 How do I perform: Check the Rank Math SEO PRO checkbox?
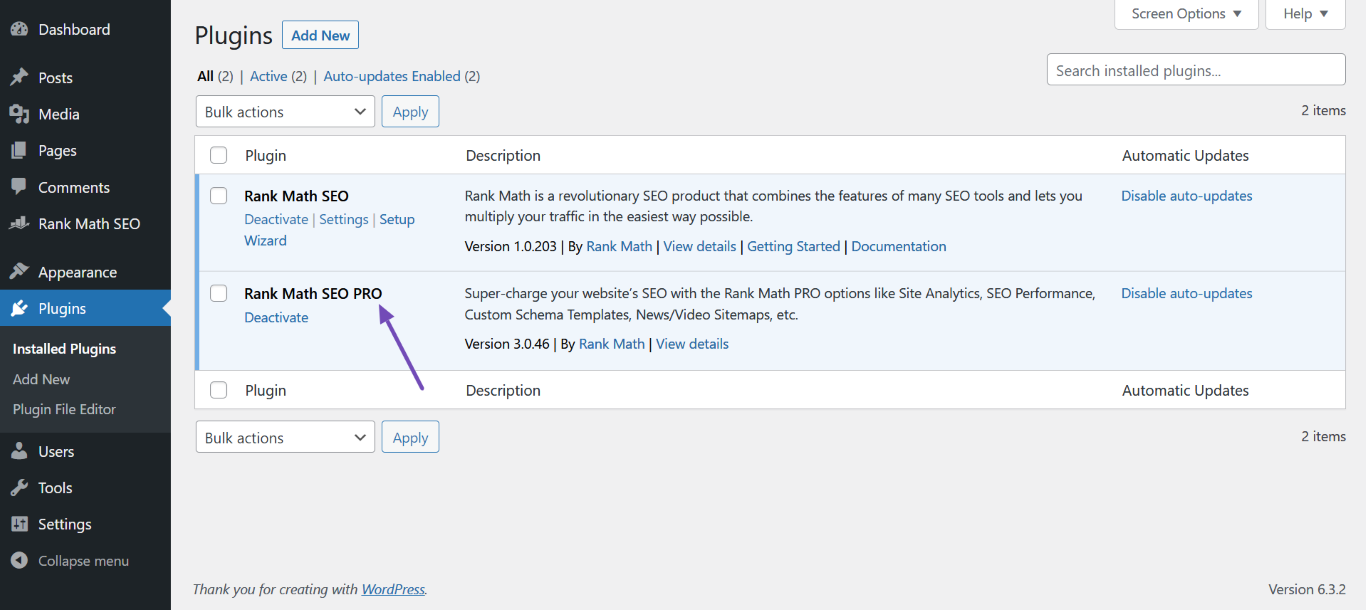(x=218, y=293)
